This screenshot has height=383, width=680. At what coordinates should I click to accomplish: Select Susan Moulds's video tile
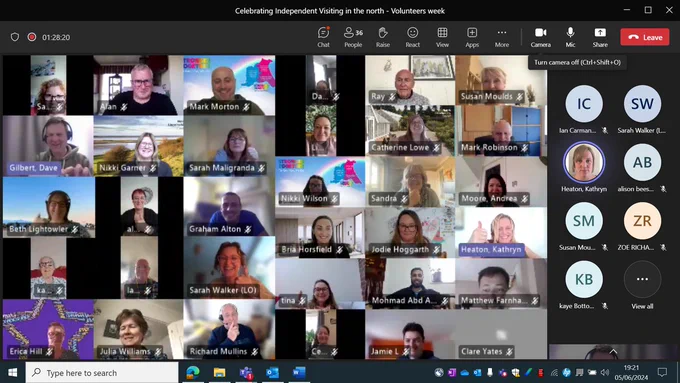point(501,80)
